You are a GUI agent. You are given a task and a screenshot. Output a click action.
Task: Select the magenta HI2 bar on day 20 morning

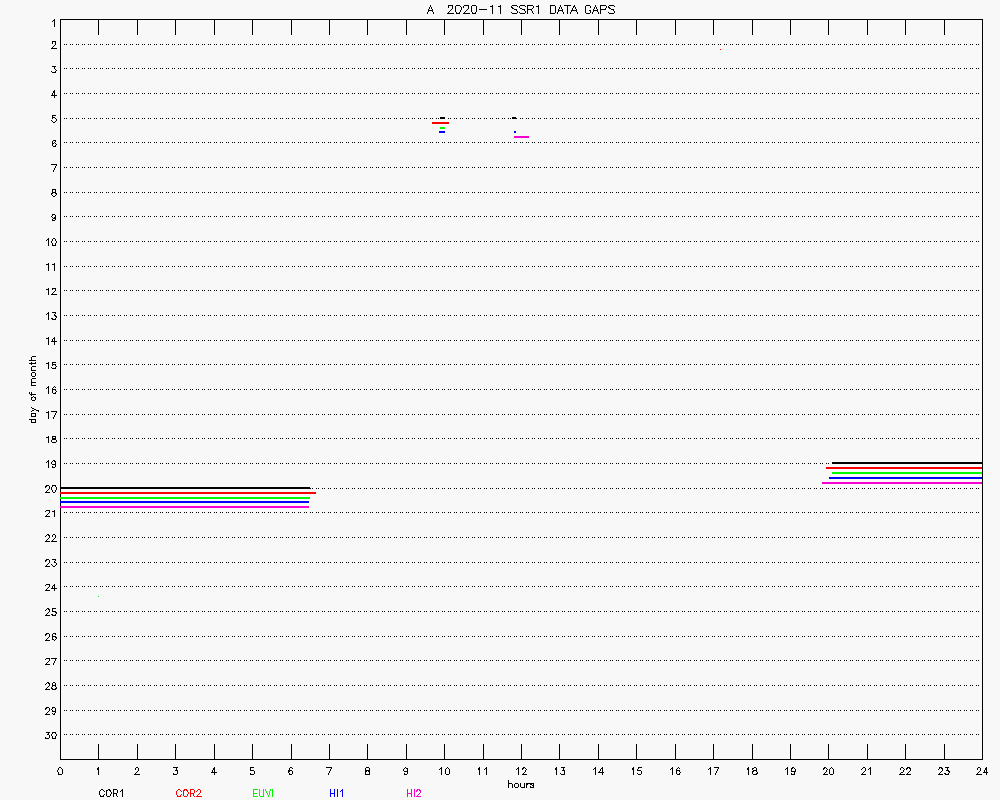(x=185, y=506)
